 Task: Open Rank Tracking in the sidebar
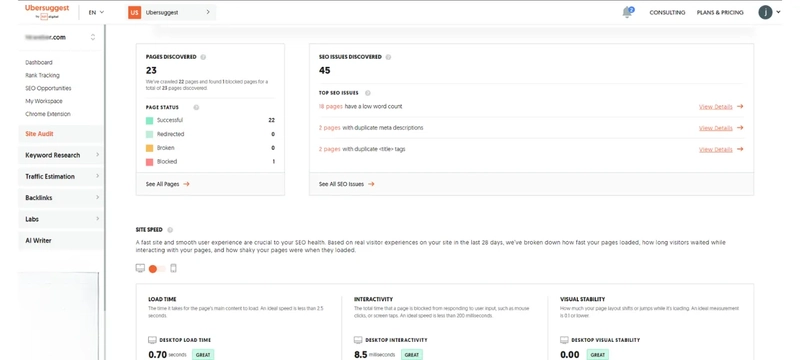[x=42, y=75]
